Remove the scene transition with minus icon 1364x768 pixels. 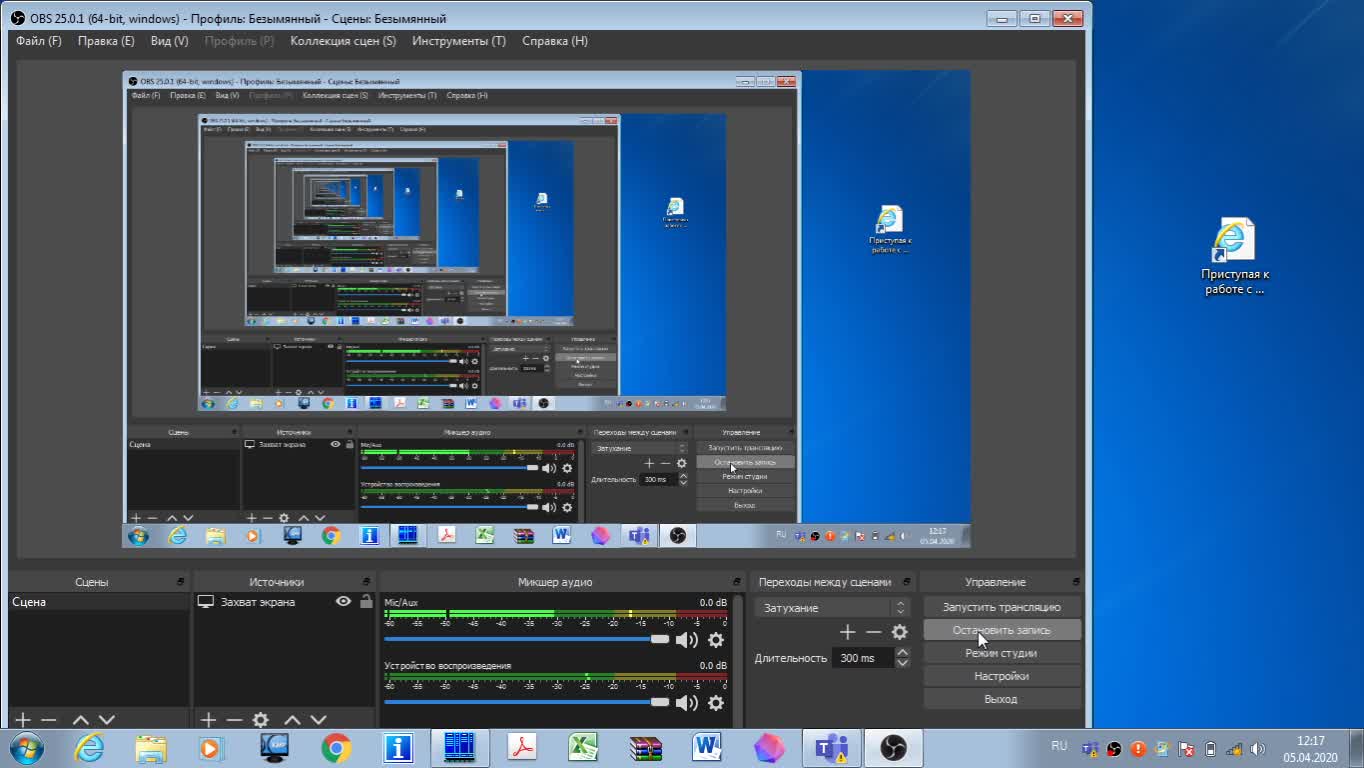874,632
